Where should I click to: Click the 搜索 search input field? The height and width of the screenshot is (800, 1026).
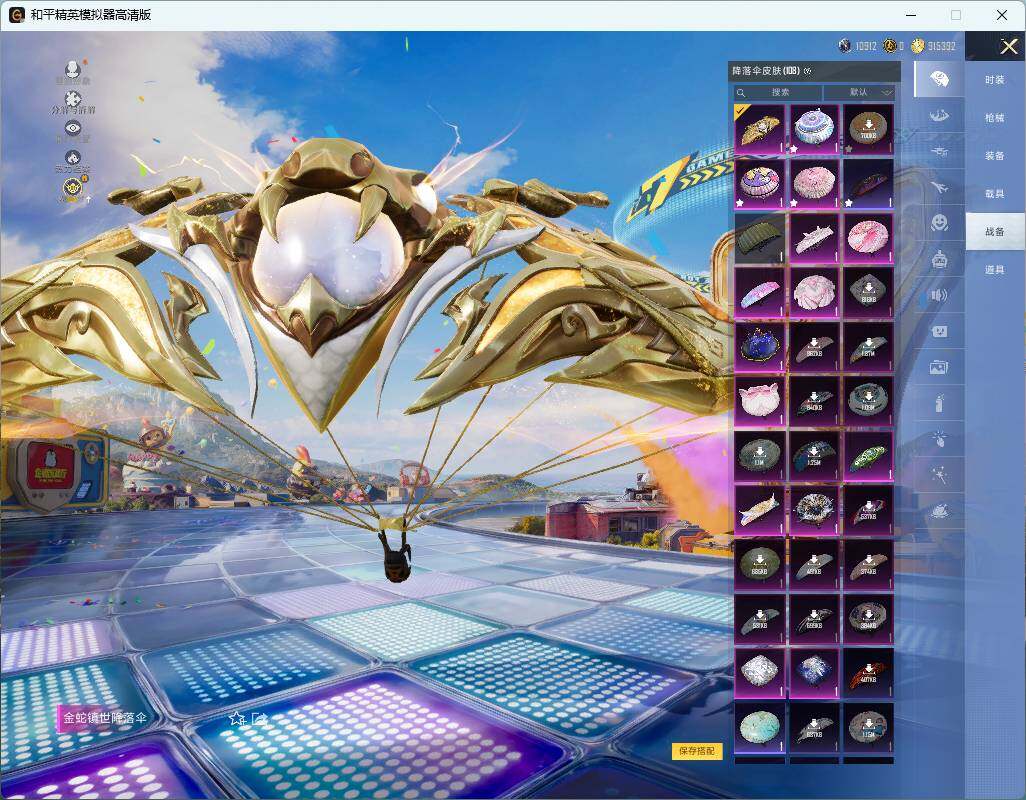[777, 93]
